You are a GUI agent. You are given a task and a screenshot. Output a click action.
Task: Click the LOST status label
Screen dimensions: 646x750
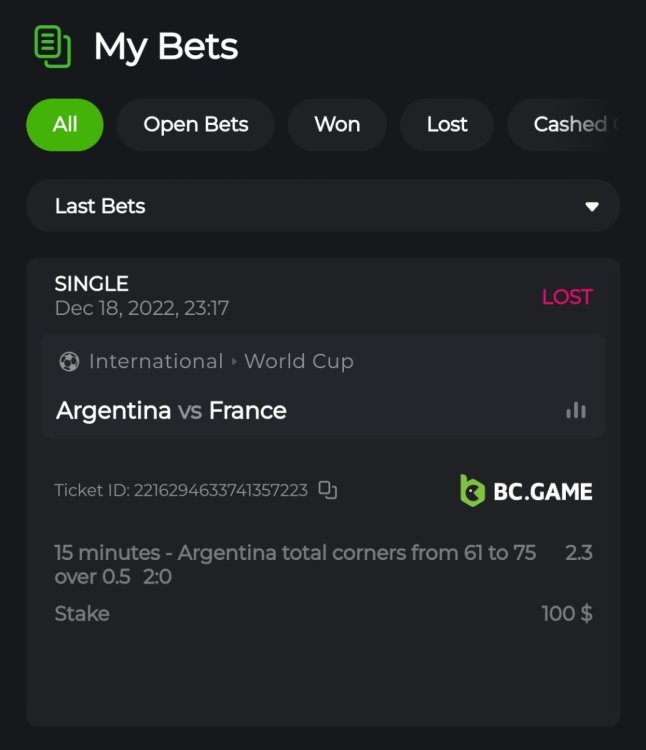coord(567,297)
